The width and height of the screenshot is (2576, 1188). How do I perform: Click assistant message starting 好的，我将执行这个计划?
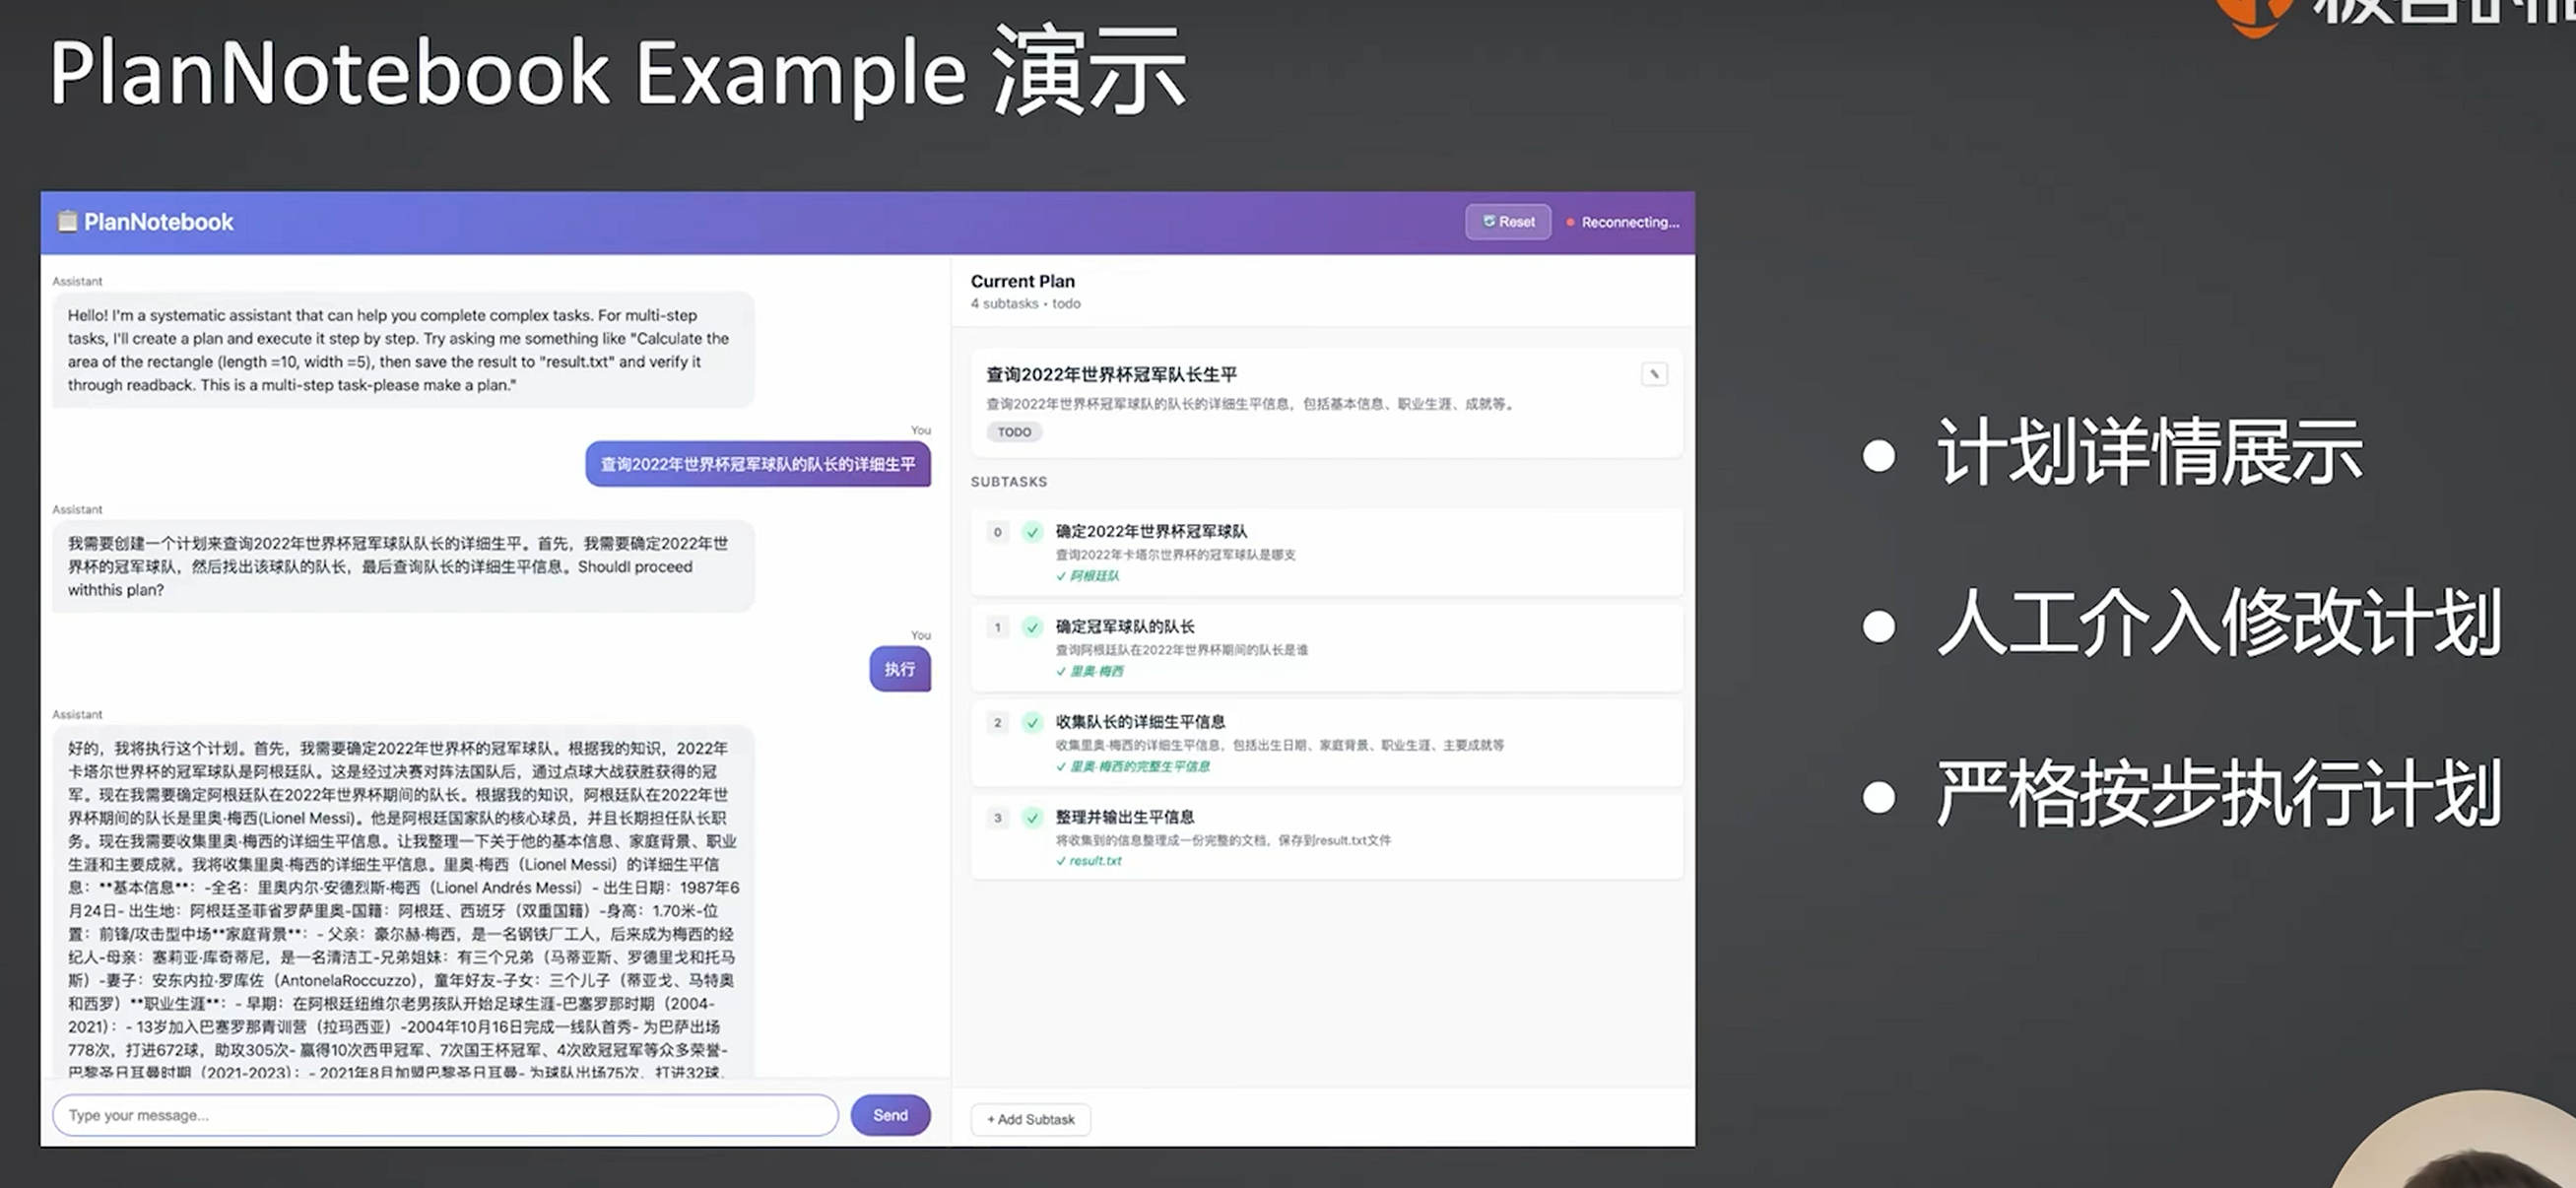click(x=403, y=900)
